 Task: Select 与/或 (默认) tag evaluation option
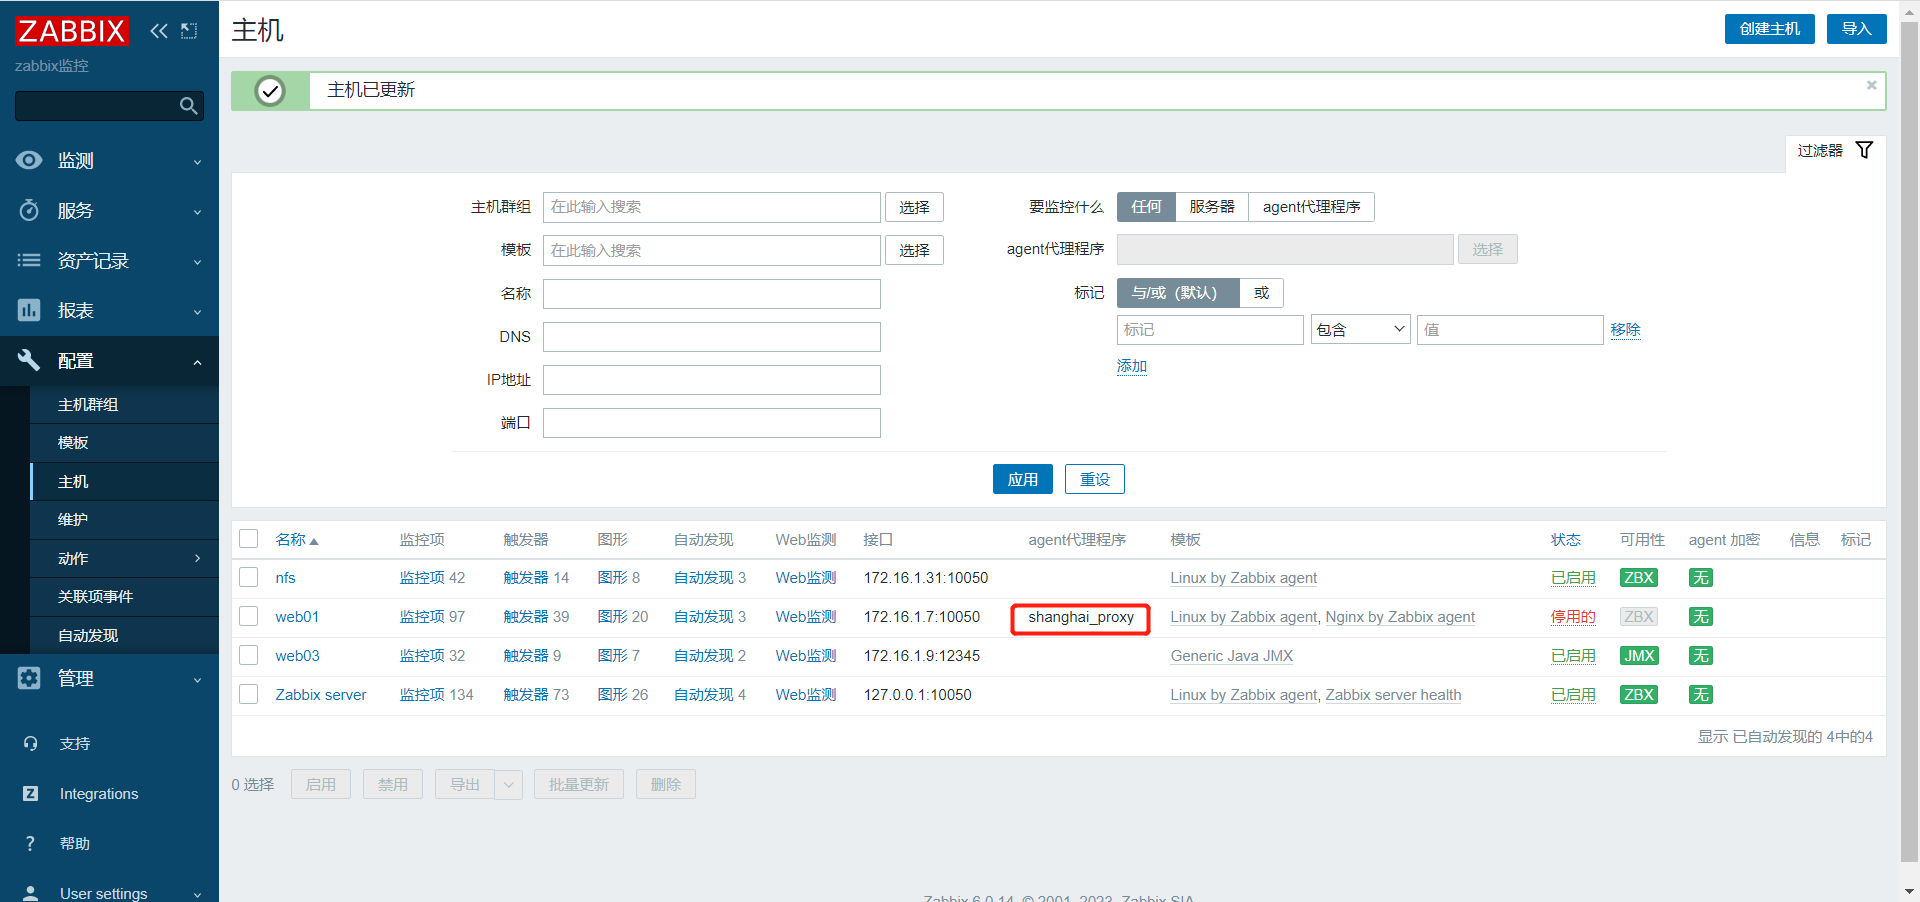click(1178, 293)
